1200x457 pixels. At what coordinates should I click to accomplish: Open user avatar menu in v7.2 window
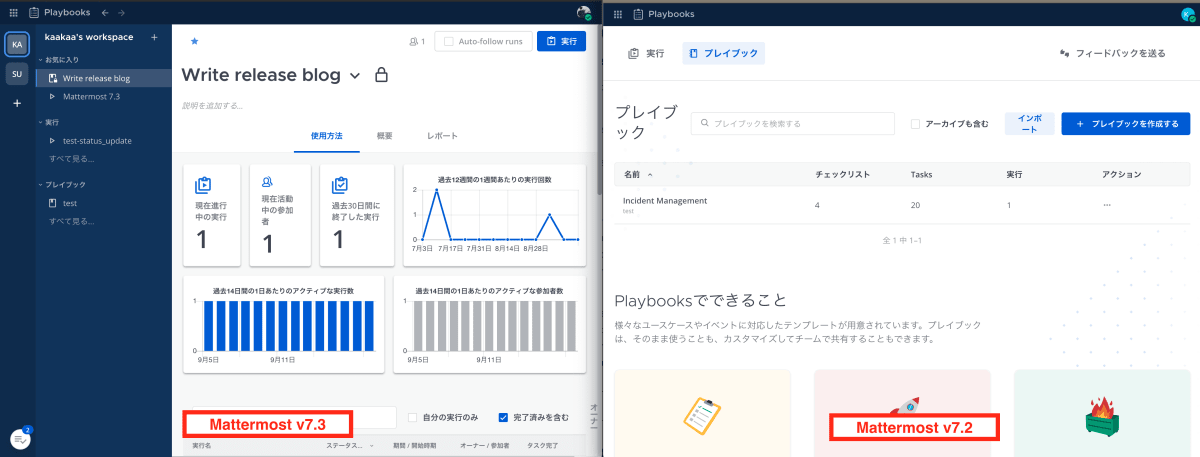(1188, 14)
